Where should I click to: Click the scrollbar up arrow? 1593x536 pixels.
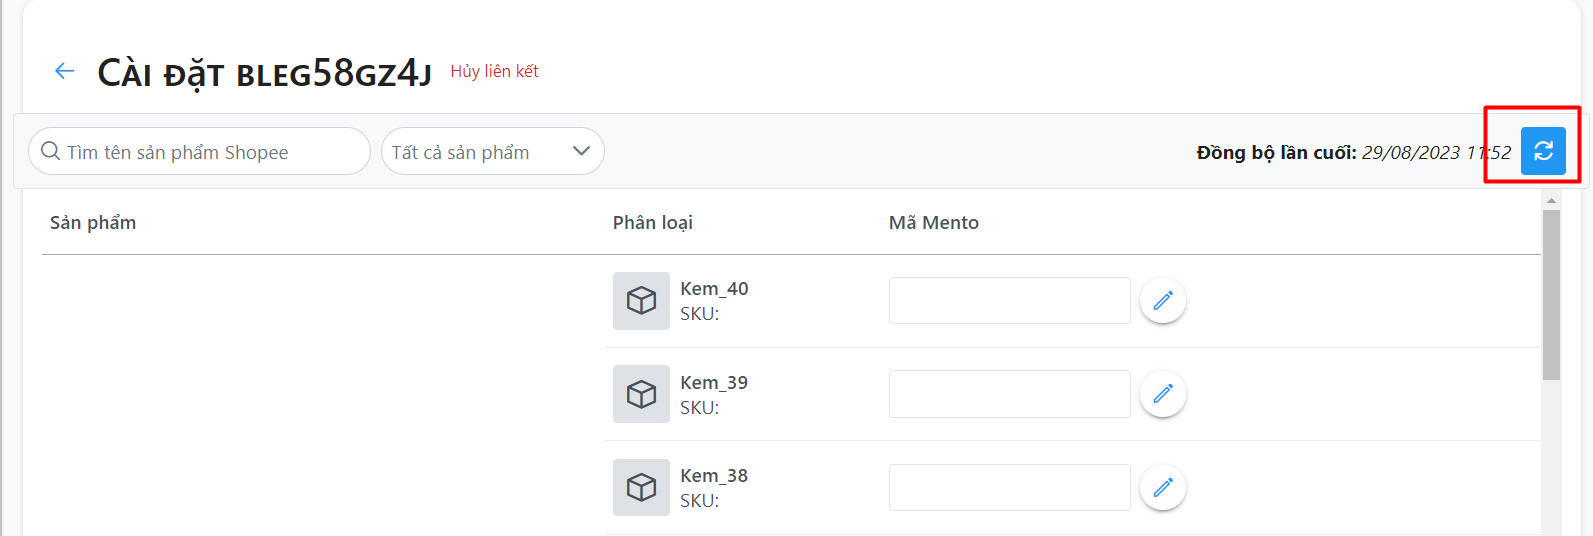click(x=1551, y=201)
